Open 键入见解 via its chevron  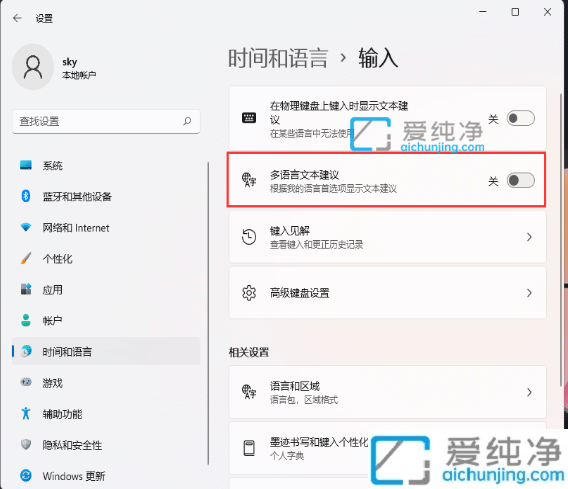point(529,237)
